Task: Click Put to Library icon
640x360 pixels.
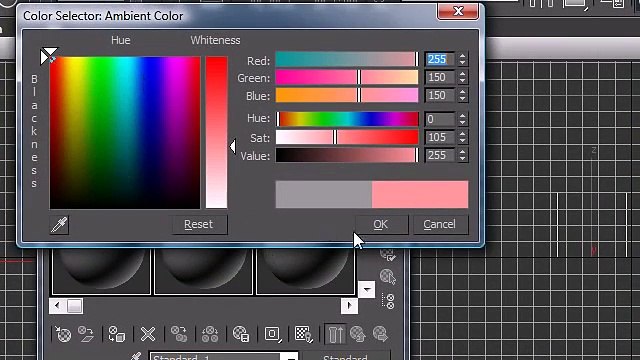Action: click(241, 334)
